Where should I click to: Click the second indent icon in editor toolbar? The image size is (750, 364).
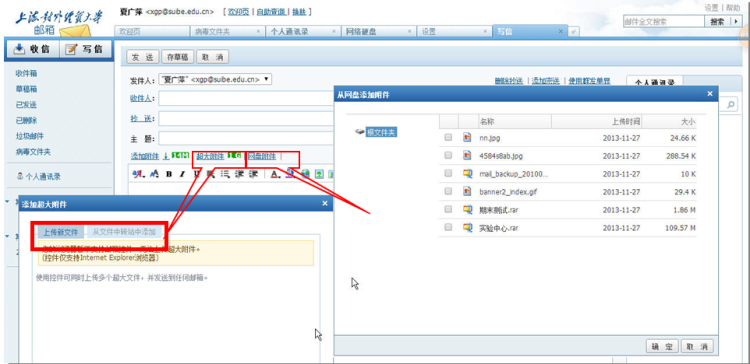[254, 174]
